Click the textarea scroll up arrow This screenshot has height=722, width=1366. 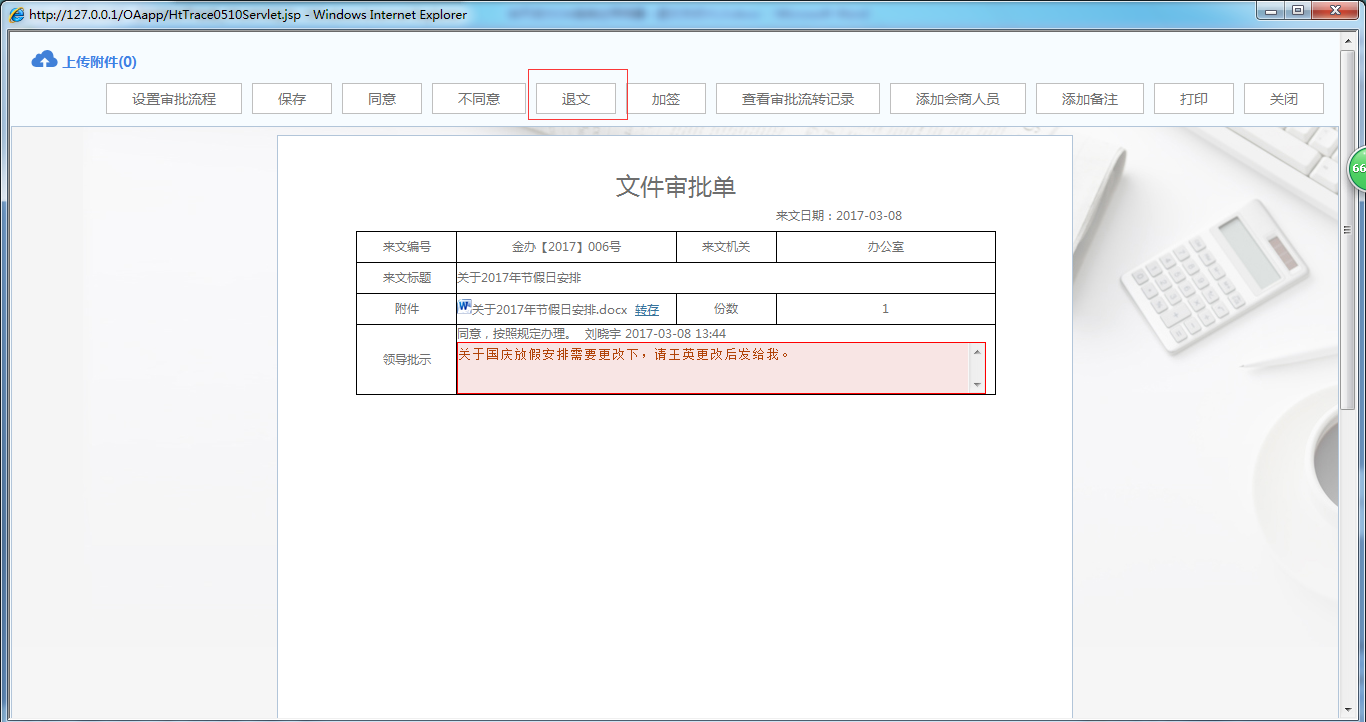pos(977,352)
